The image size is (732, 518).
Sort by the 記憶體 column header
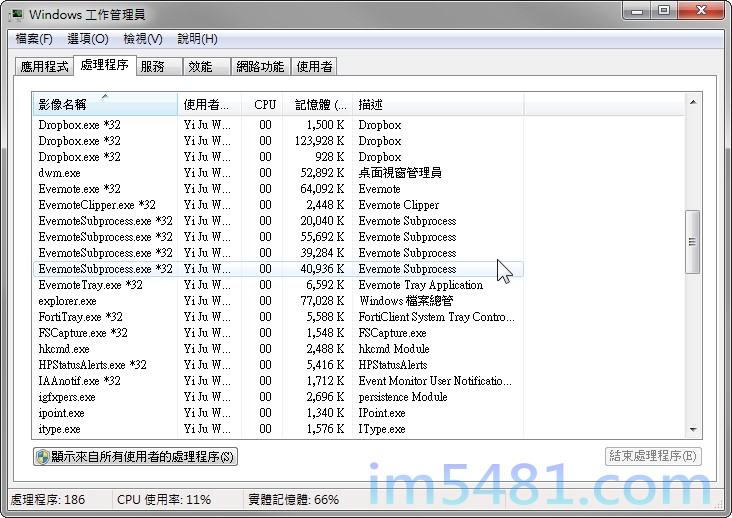click(317, 105)
